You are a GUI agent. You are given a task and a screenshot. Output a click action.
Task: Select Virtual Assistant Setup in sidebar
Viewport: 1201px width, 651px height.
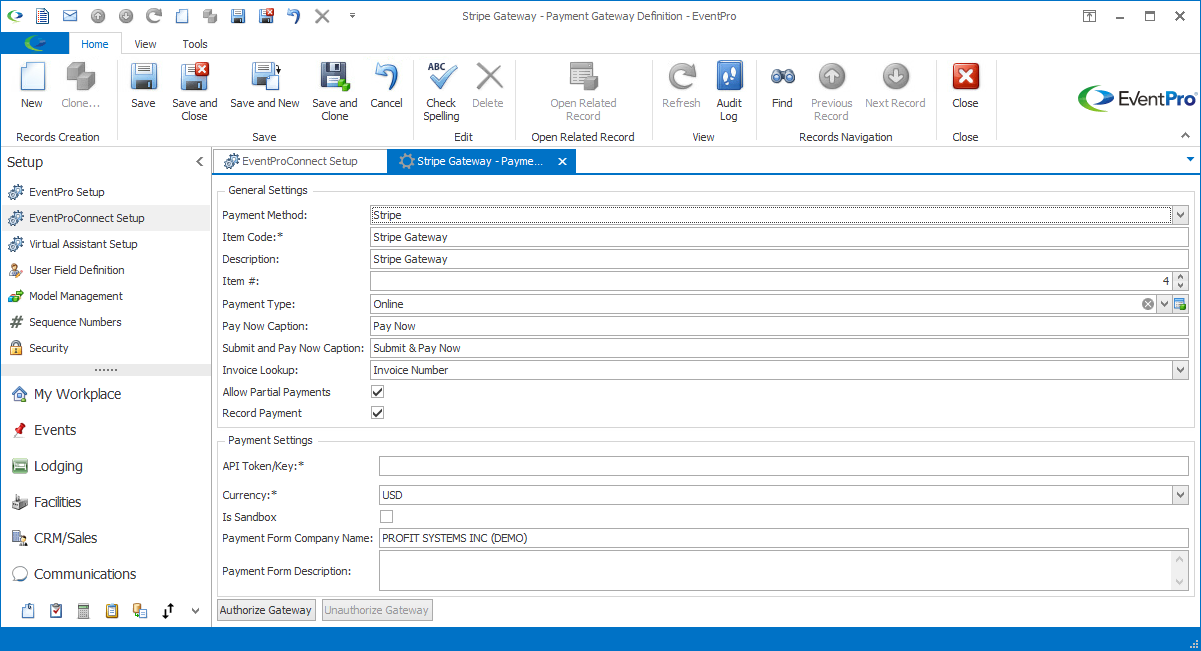coord(106,244)
